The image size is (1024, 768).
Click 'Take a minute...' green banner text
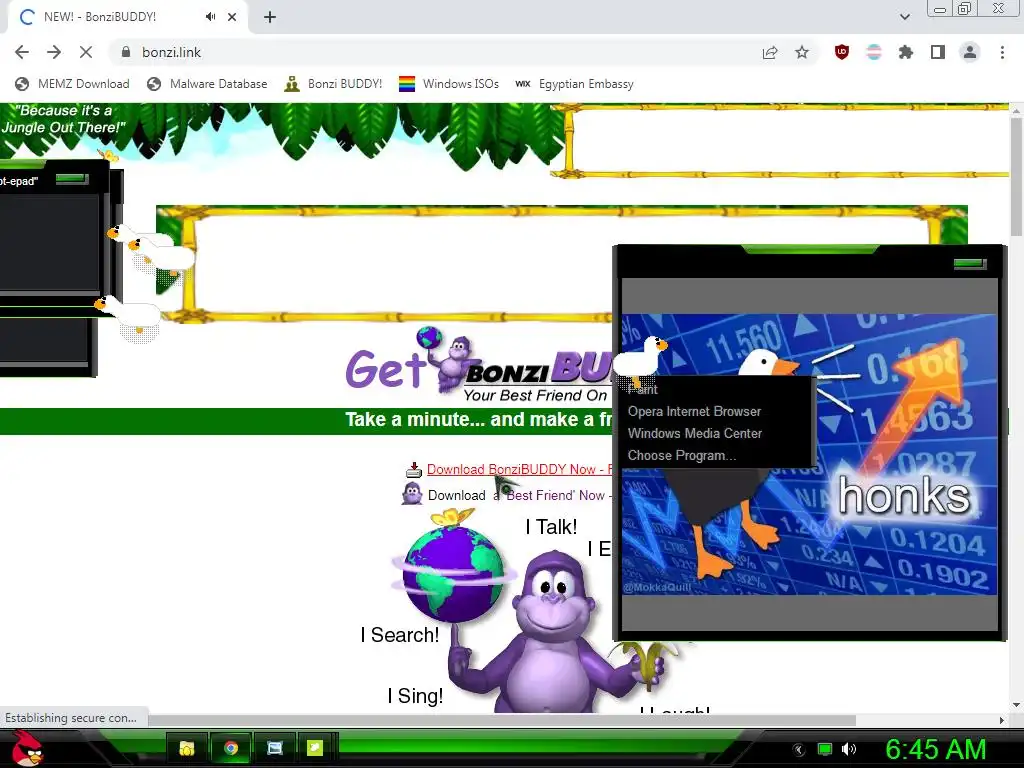[x=478, y=420]
